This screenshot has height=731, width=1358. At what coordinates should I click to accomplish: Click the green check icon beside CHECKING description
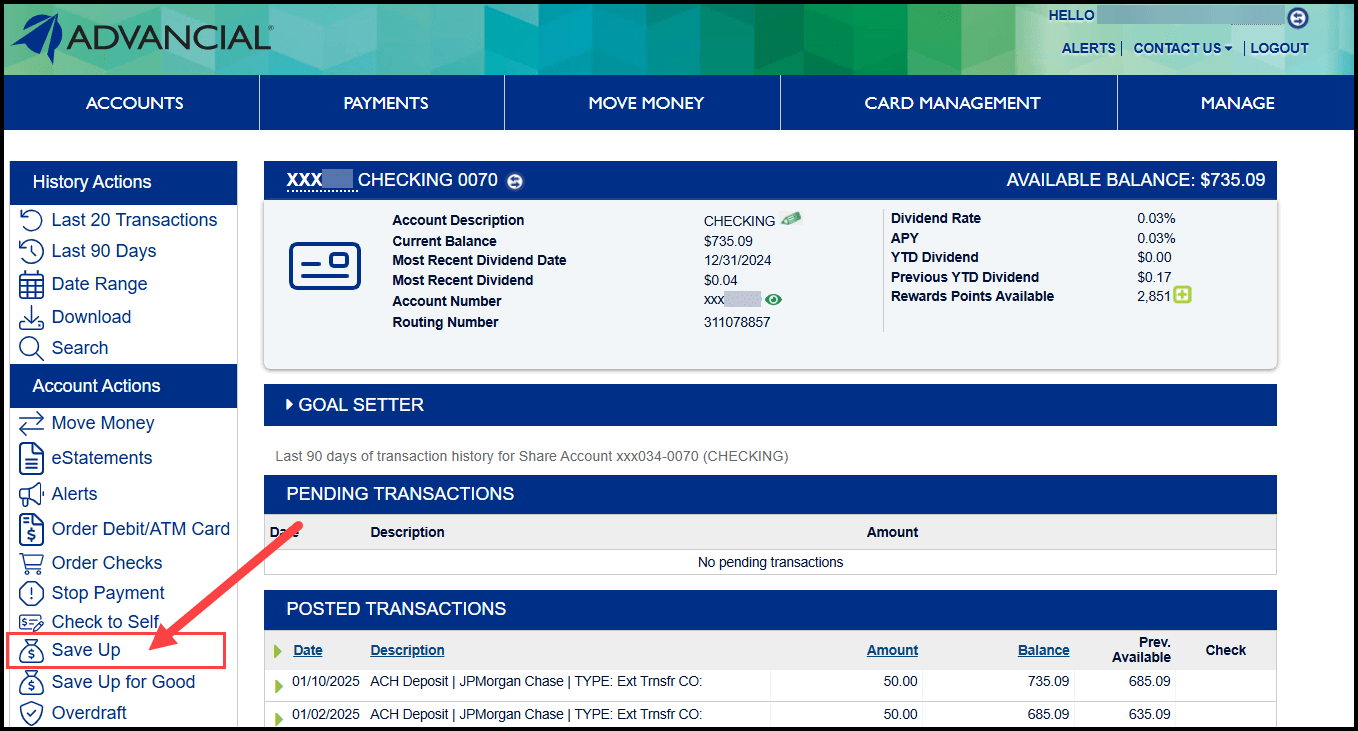[791, 219]
